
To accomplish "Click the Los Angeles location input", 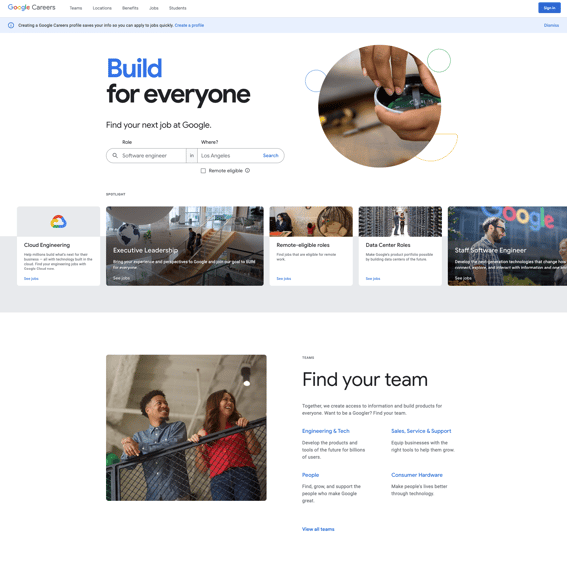I will point(229,156).
